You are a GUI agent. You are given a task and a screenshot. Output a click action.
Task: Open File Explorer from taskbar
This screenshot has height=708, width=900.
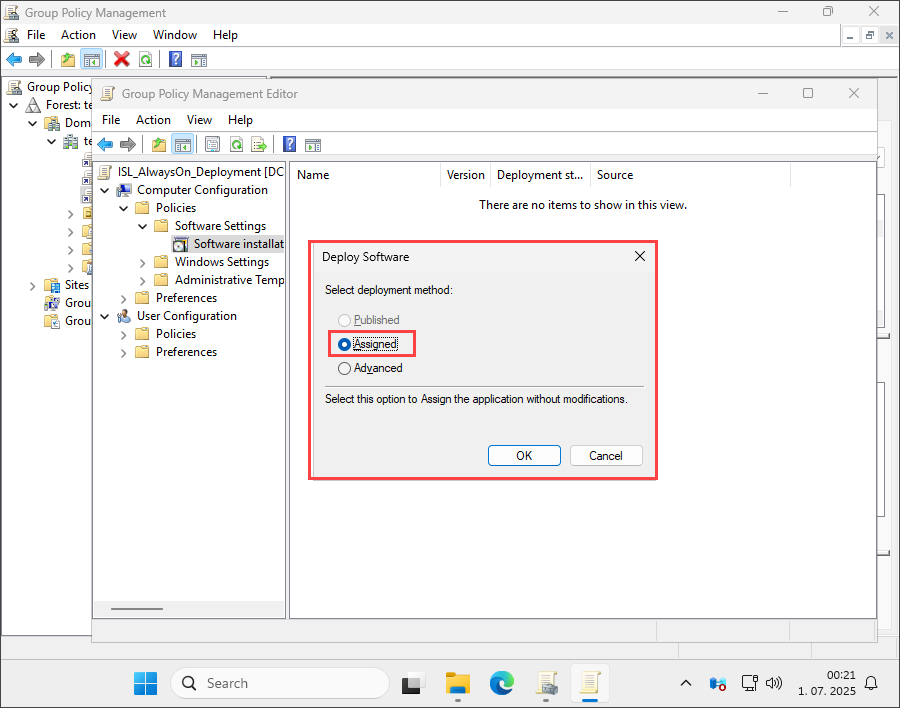[x=457, y=683]
